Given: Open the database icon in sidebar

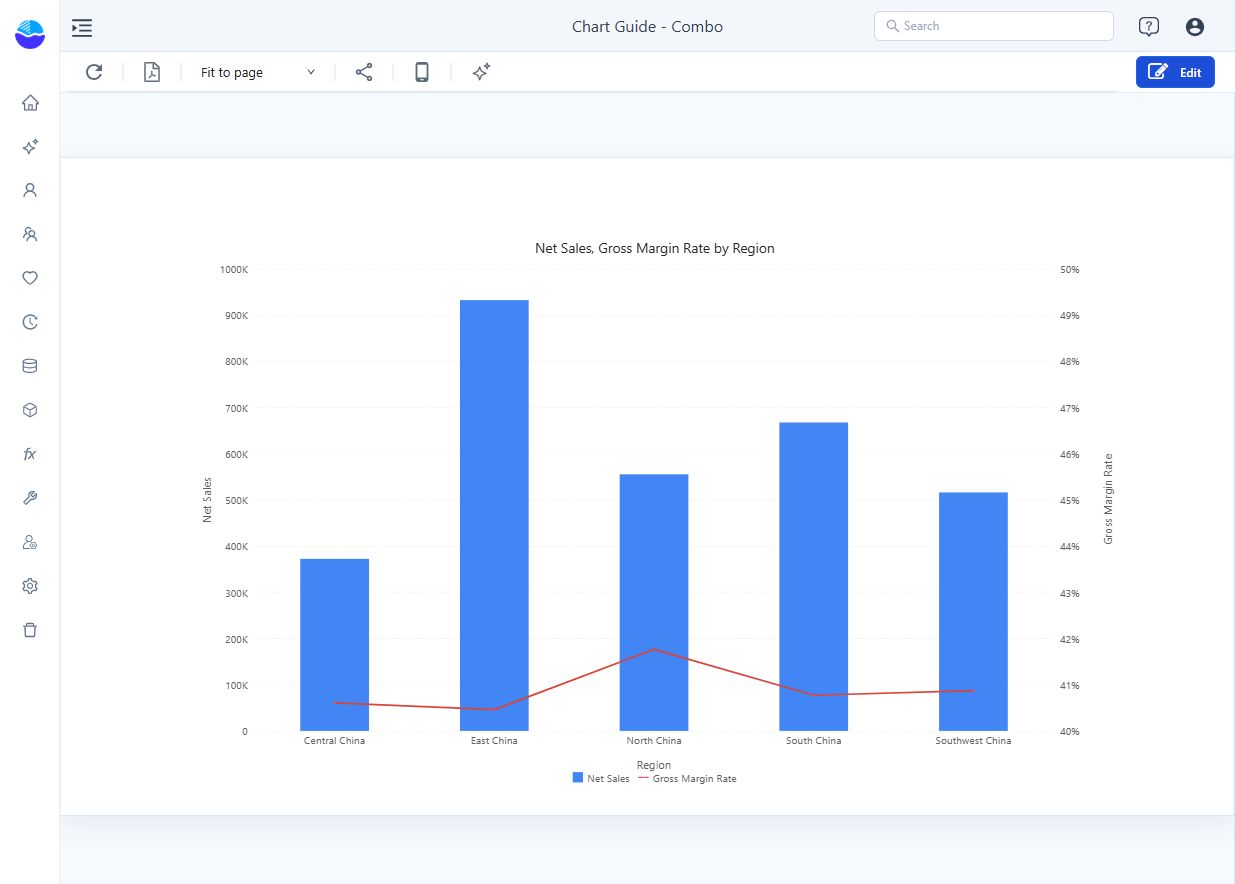Looking at the screenshot, I should [30, 366].
